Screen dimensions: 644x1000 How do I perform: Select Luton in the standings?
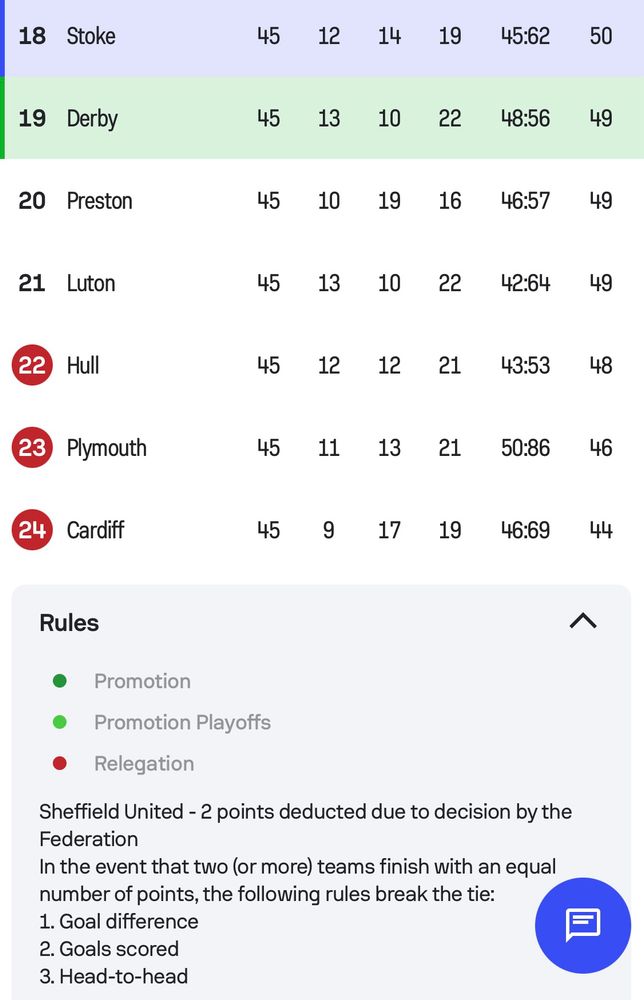click(x=91, y=283)
